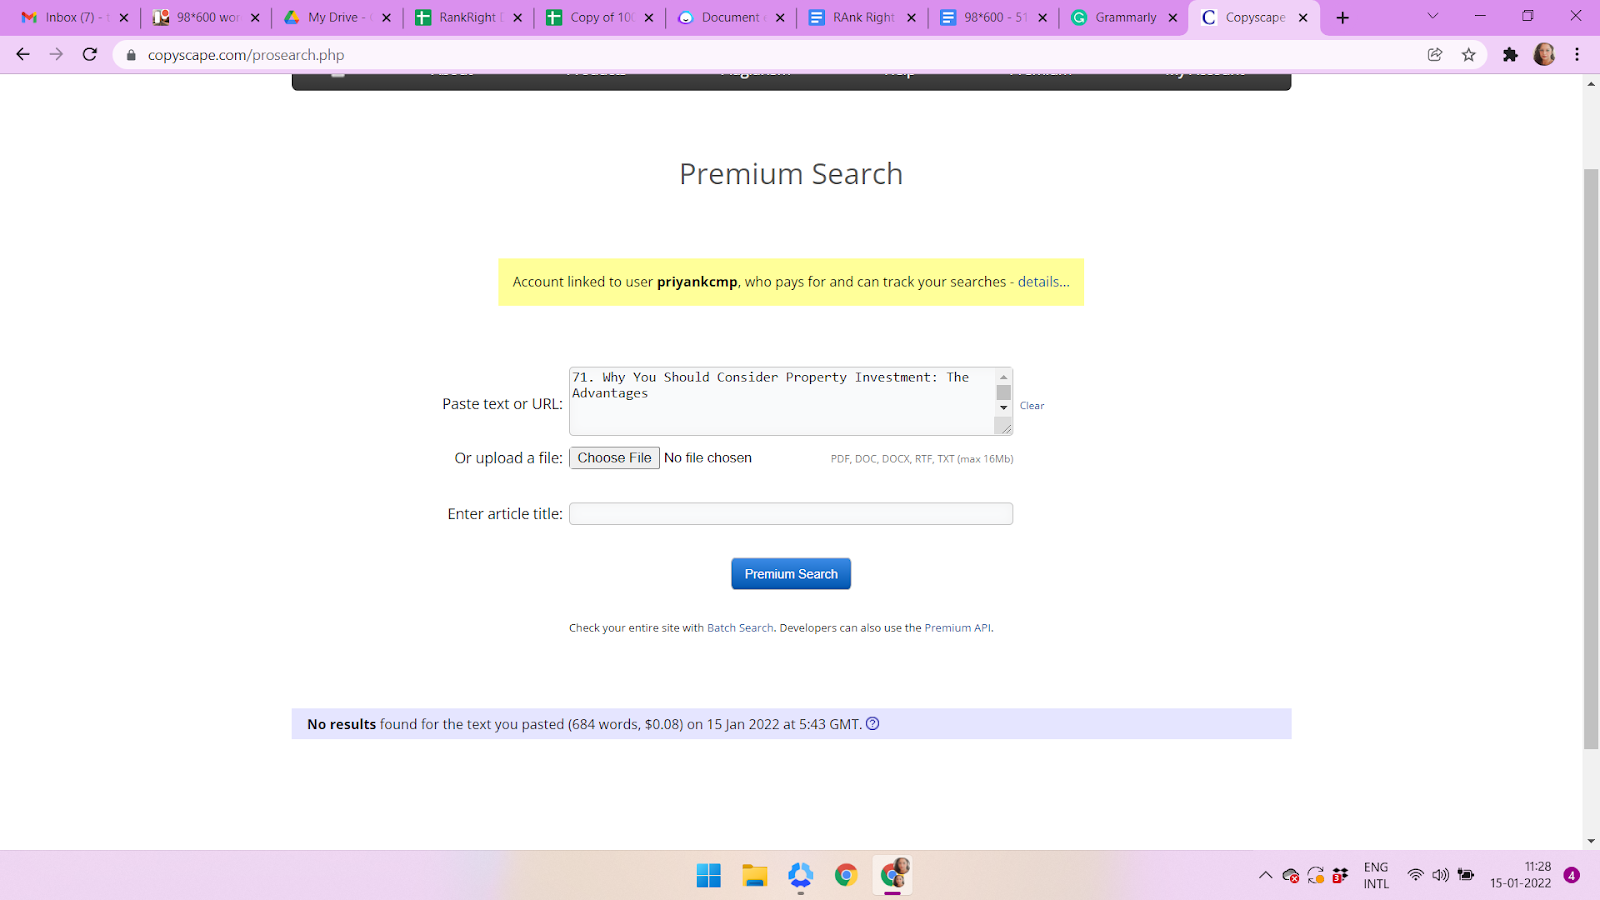Click the Premium Search button

pos(791,574)
